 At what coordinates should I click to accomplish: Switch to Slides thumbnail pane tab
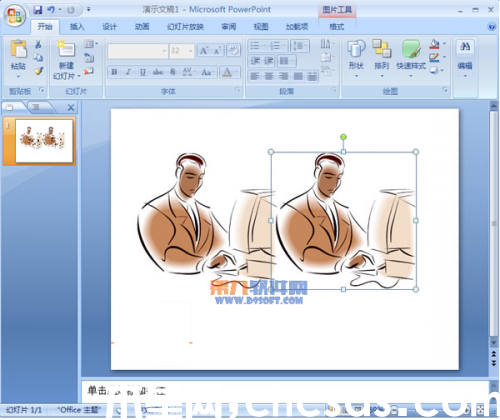pos(10,107)
